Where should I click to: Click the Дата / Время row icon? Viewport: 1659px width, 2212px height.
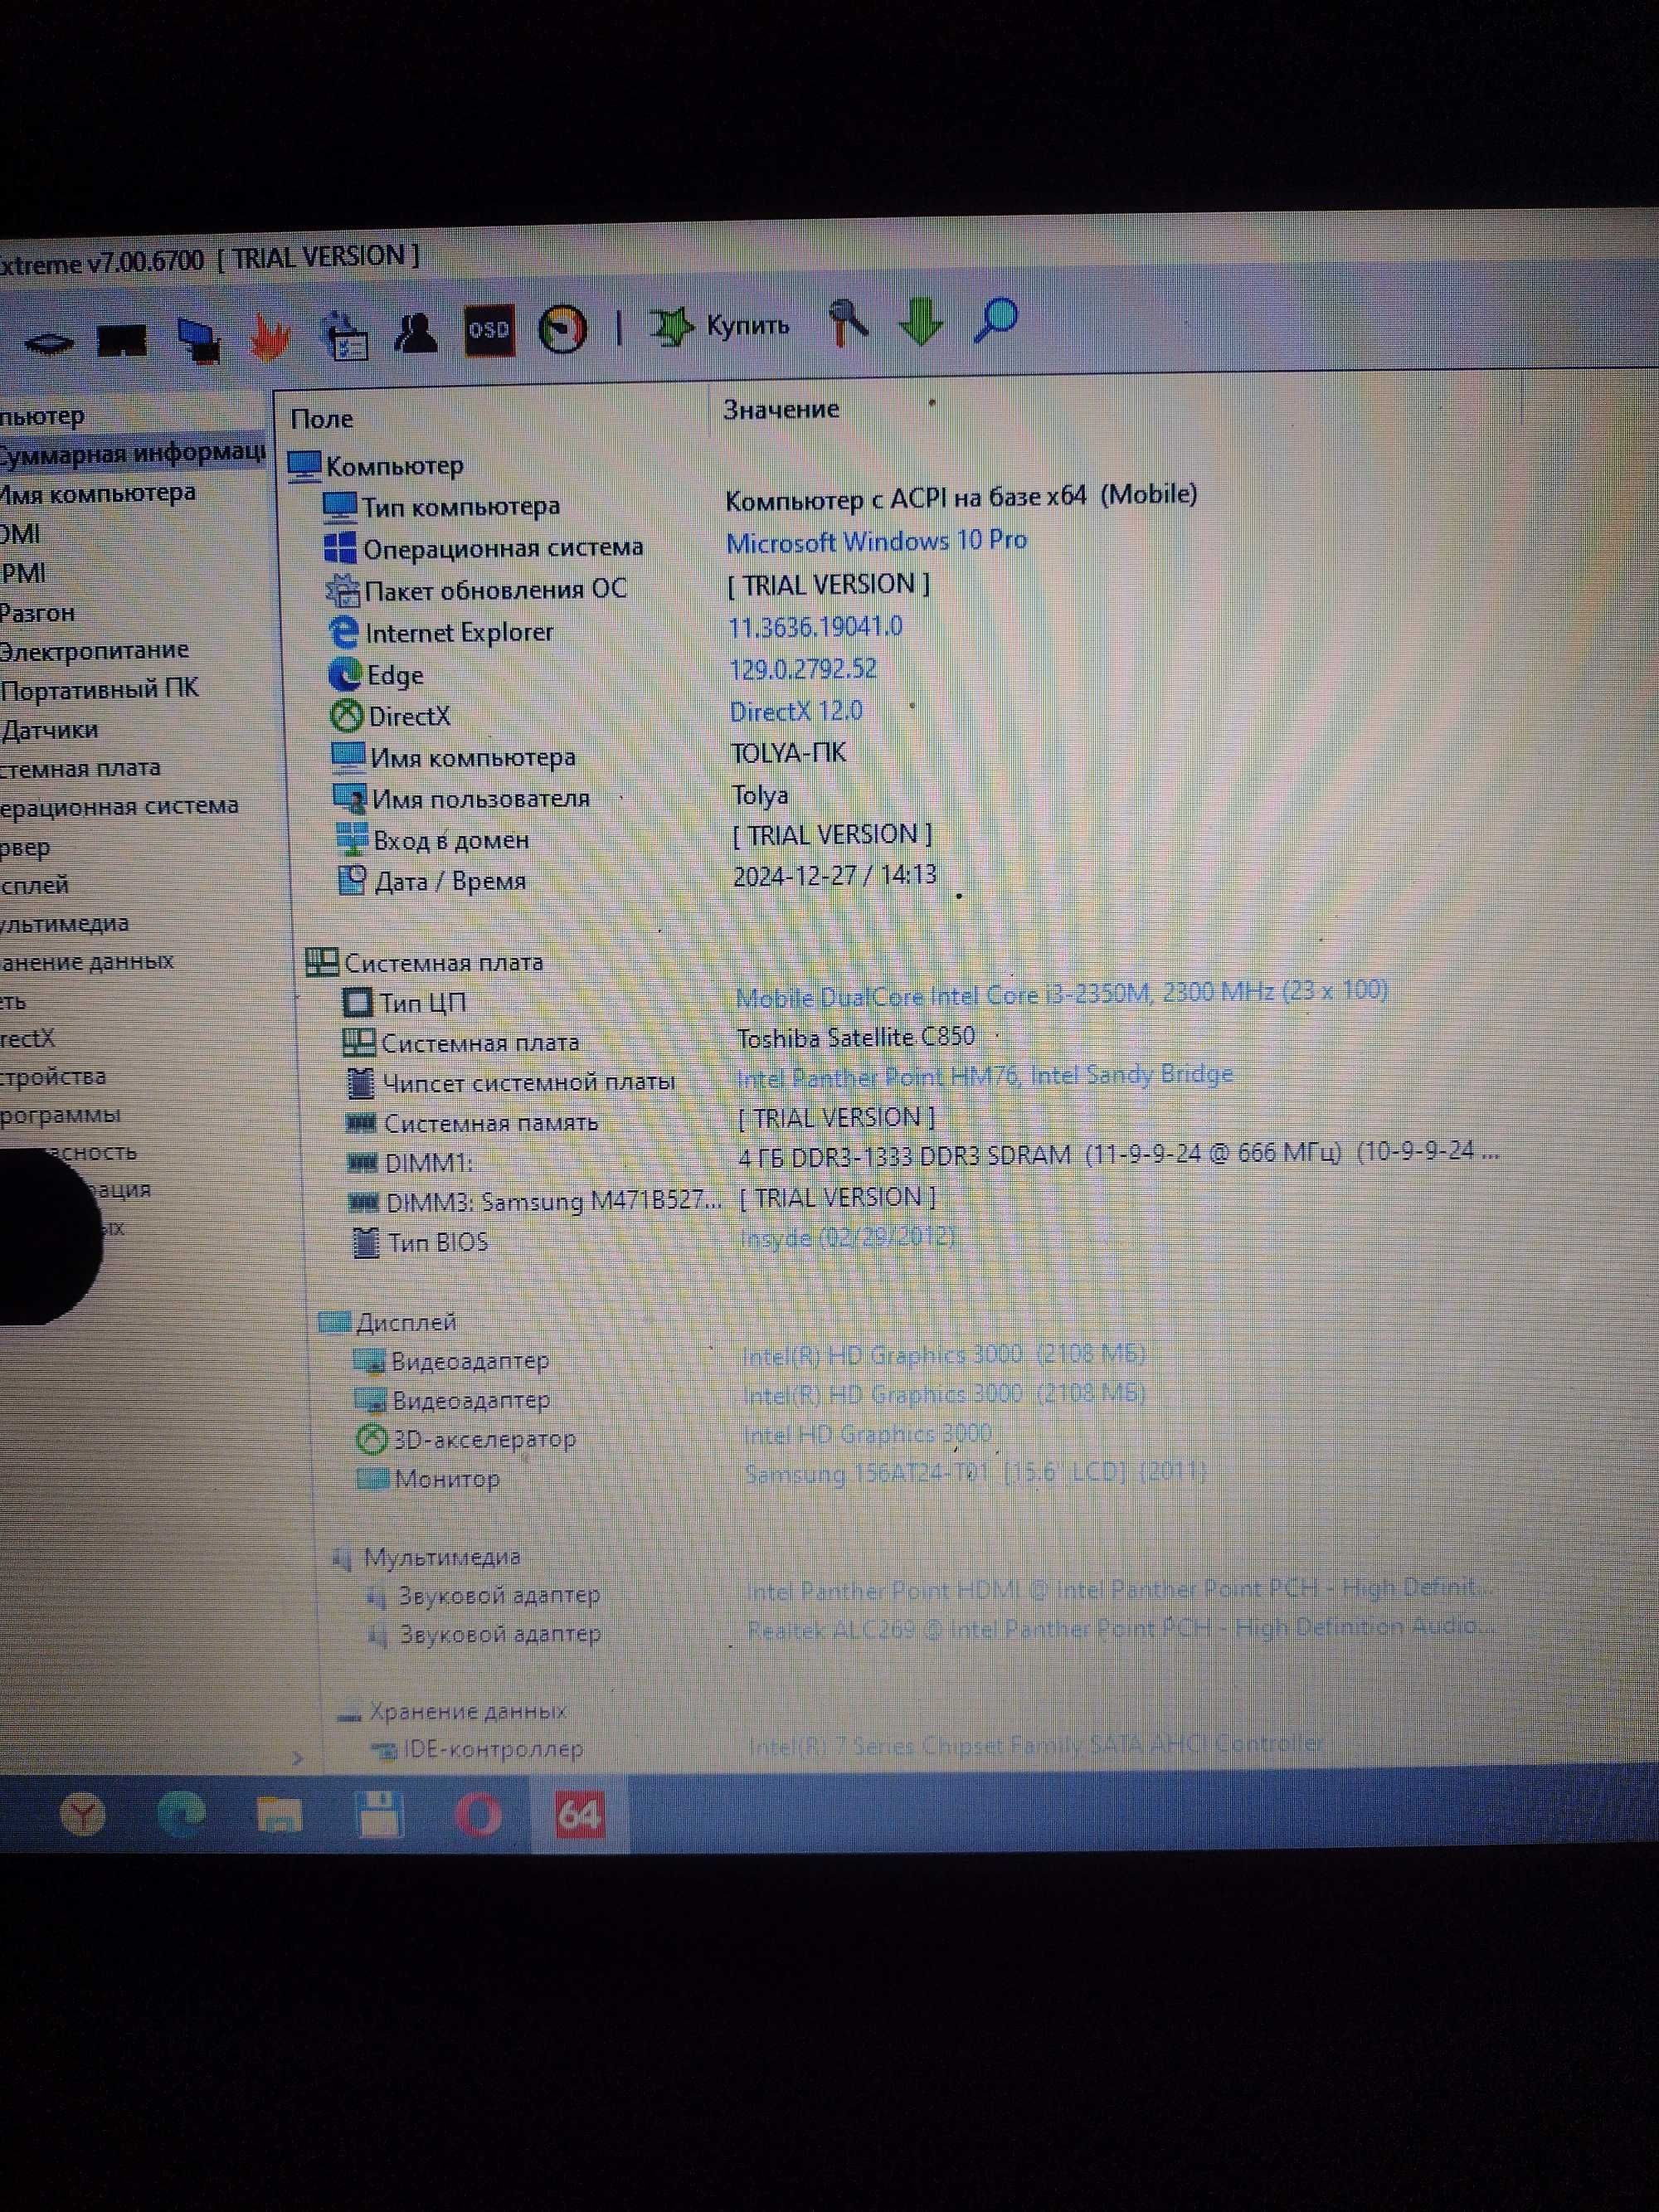tap(351, 881)
